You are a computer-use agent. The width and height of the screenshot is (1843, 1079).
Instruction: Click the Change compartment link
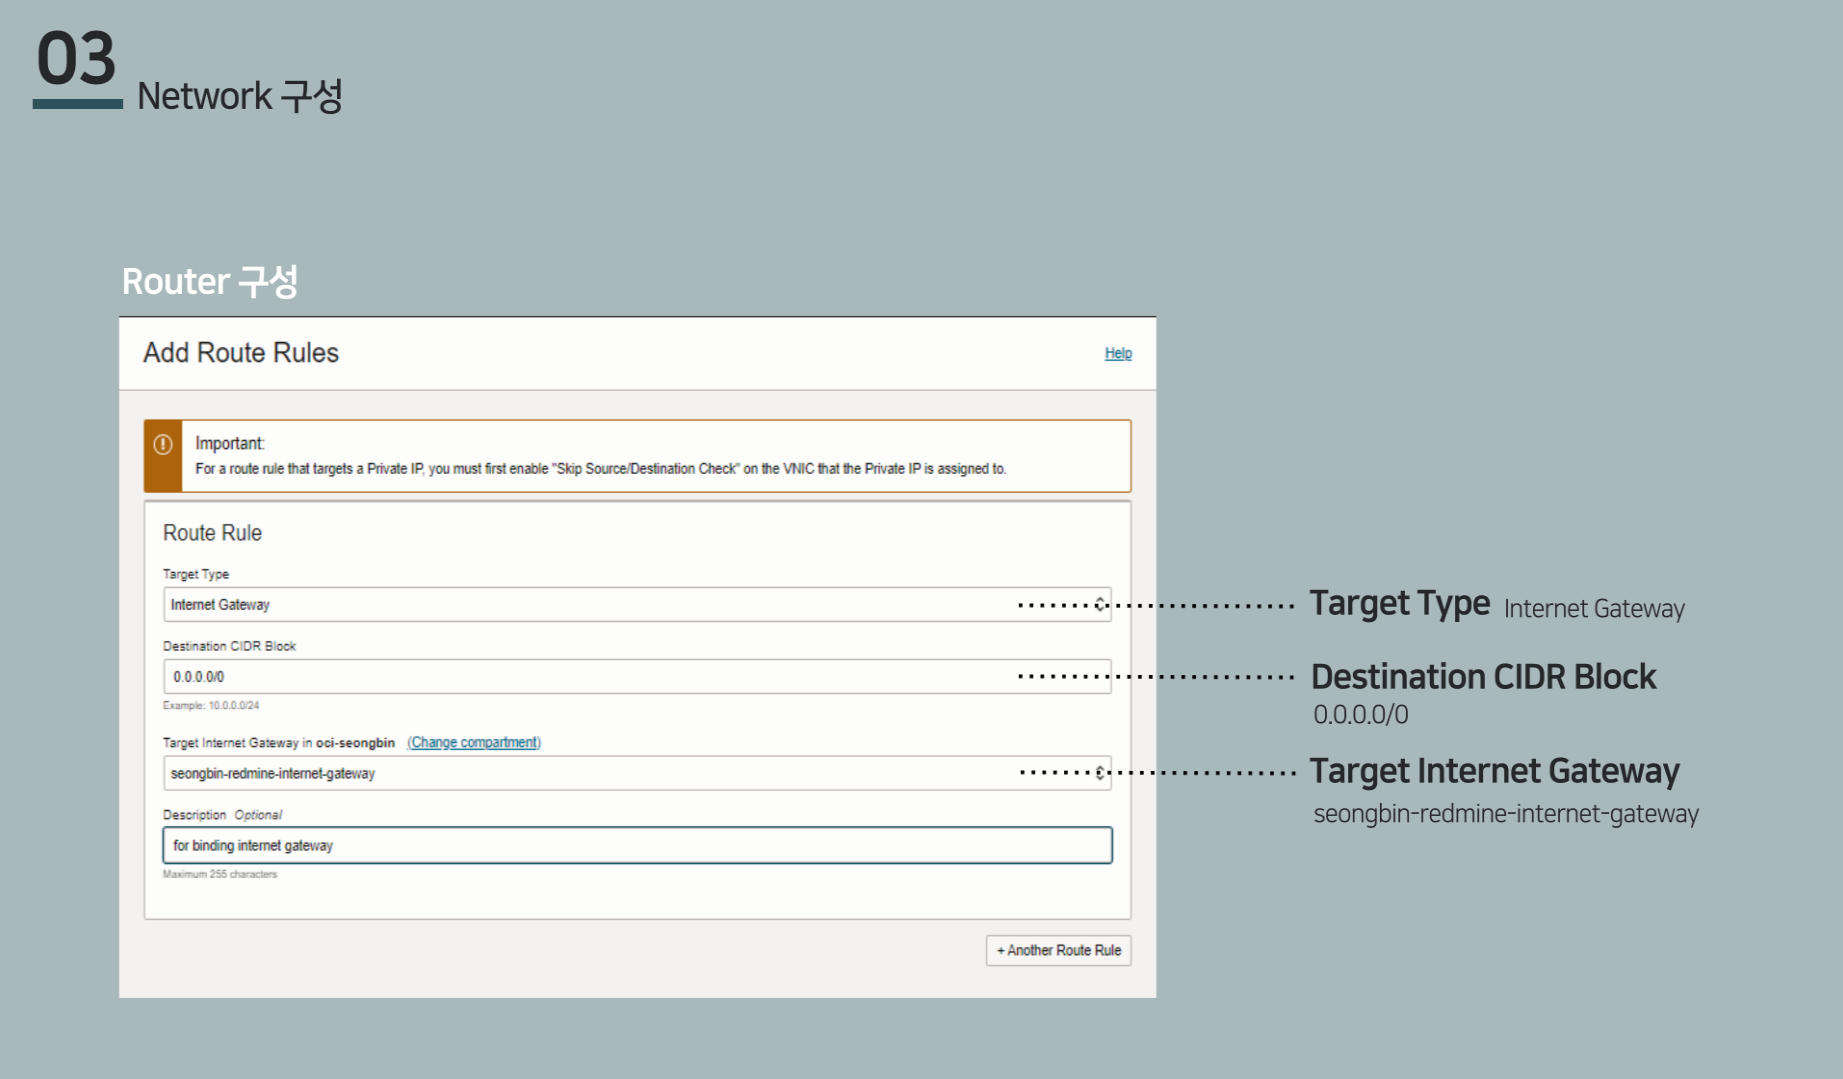click(x=474, y=743)
